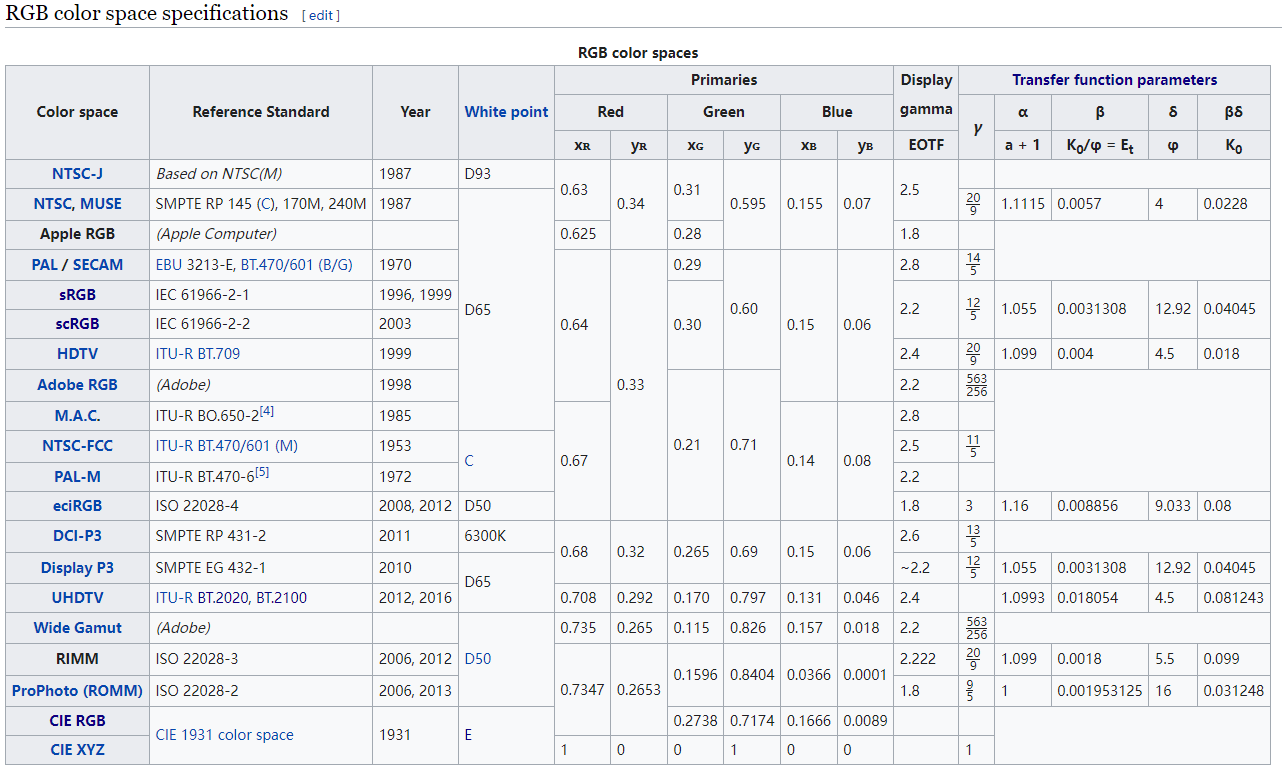Open the DCI-P3 color space link
1282x768 pixels.
77,536
